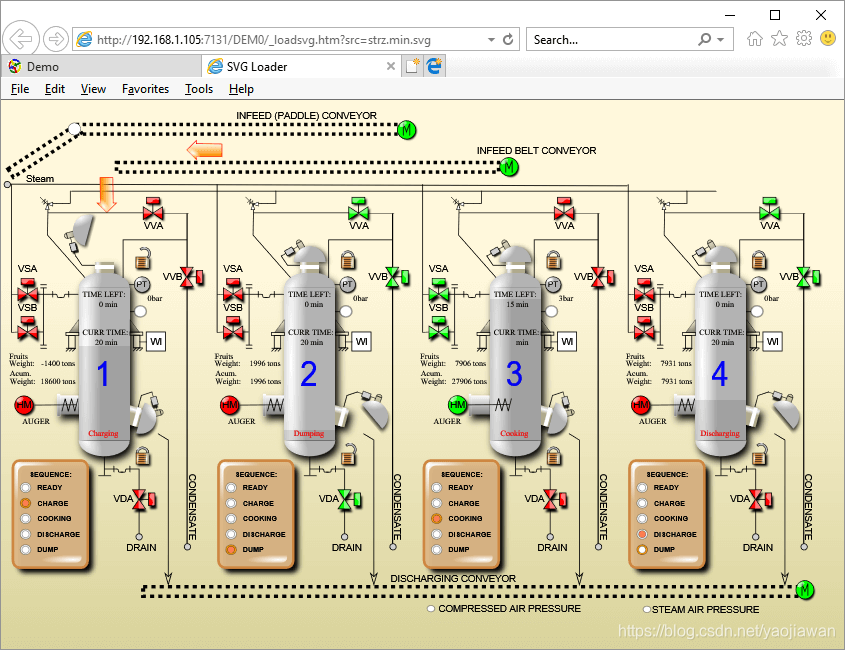Go back to the previous page
Screen dimensions: 845x650
pos(21,39)
